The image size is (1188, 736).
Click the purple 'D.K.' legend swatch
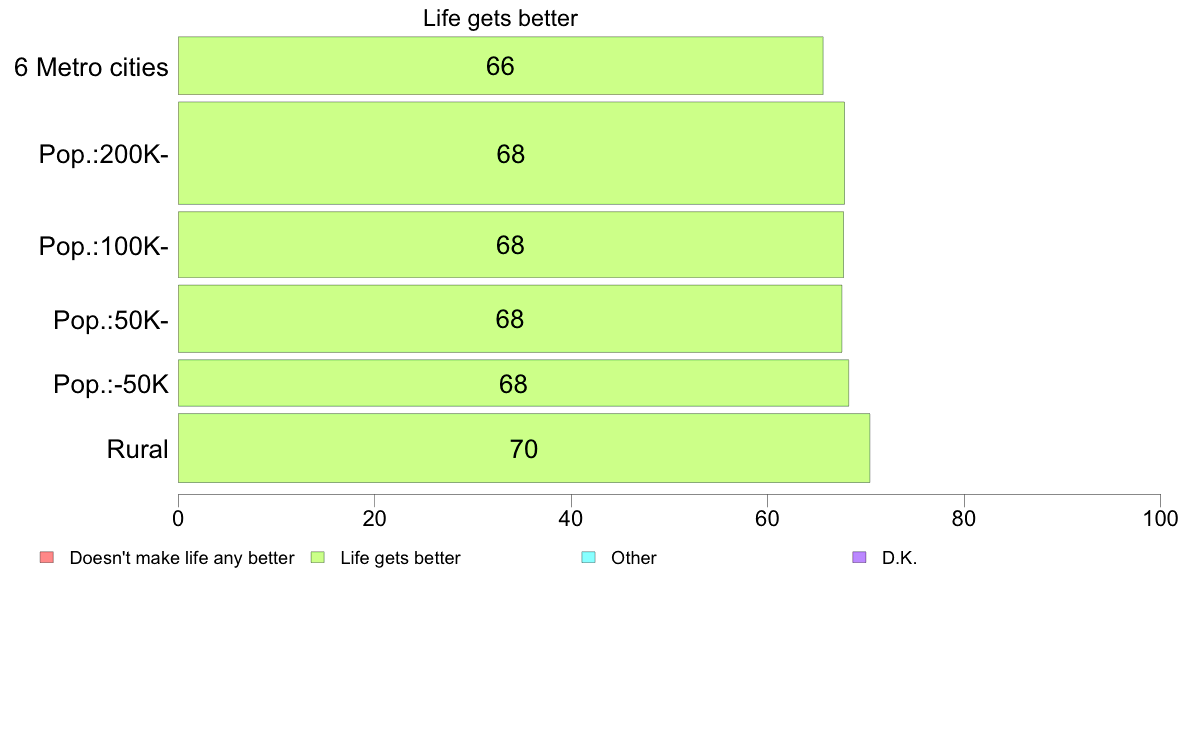(859, 557)
